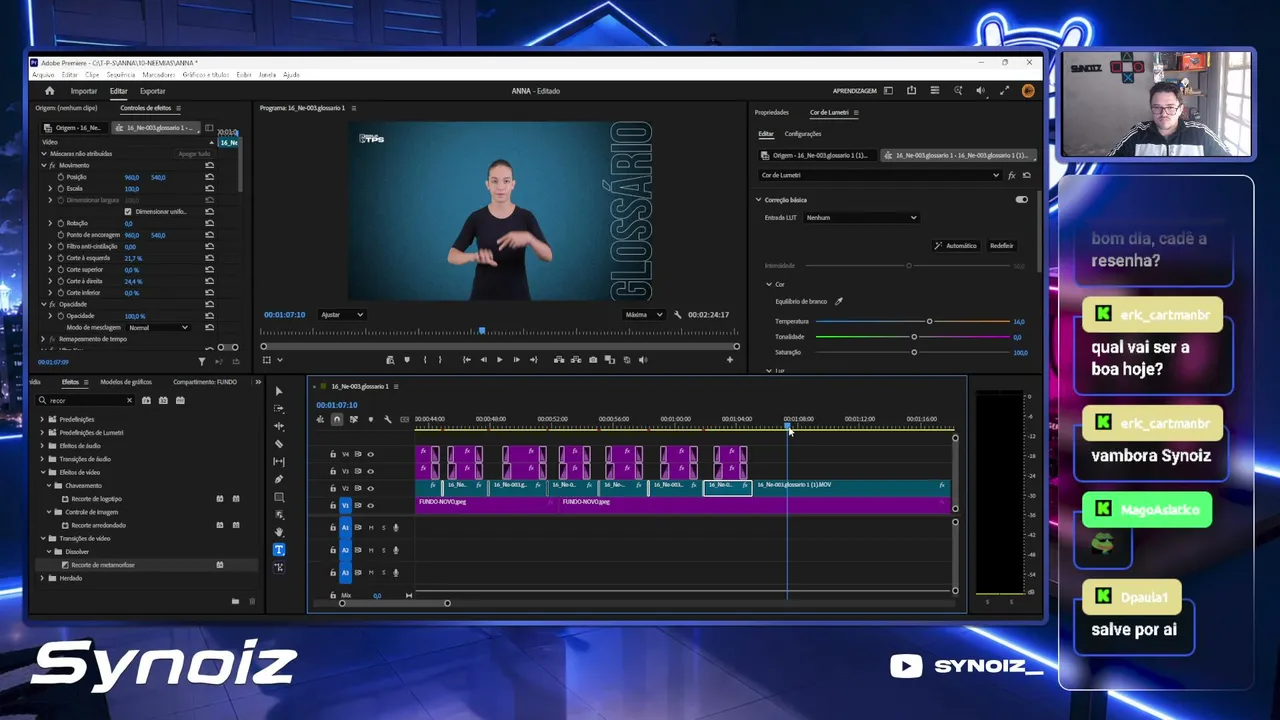Export frame with the camera icon

point(593,360)
